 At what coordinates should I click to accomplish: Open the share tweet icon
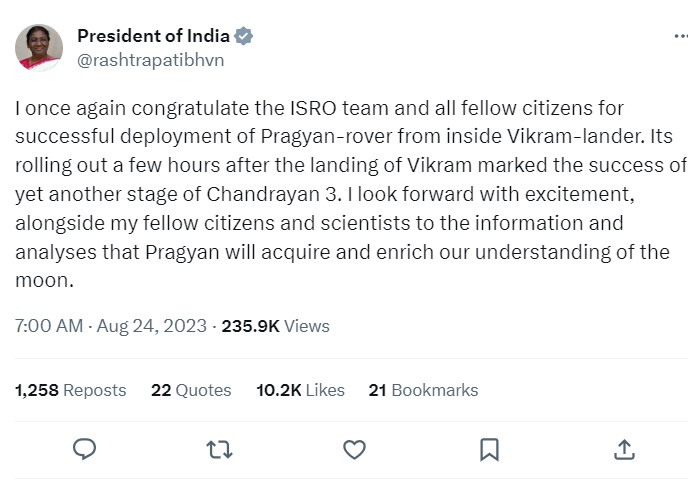623,450
